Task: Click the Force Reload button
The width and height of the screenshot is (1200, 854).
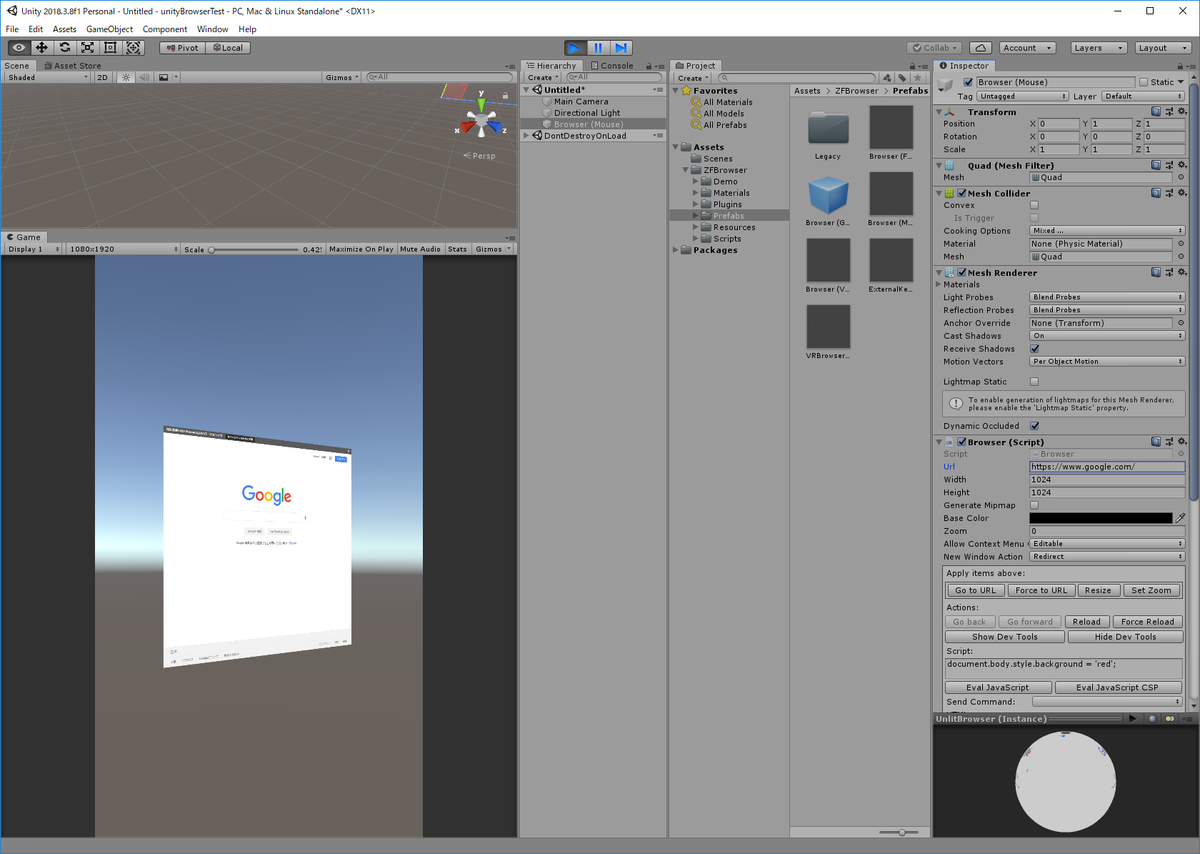Action: (x=1148, y=621)
